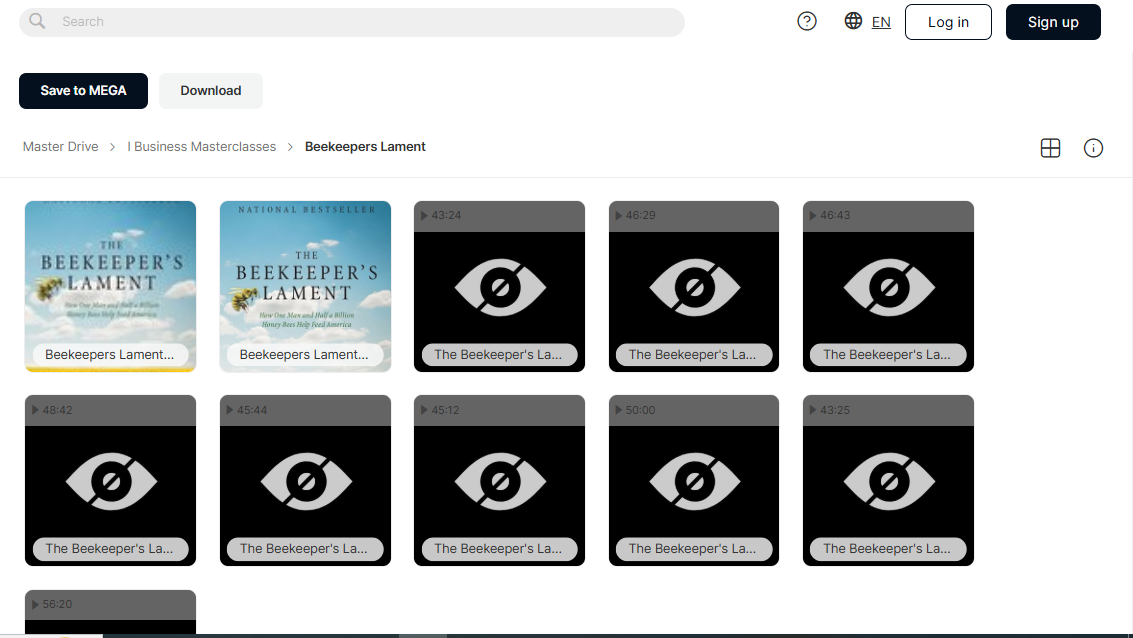The image size is (1133, 638).
Task: Click the magnifier icon in the search bar
Action: (x=37, y=22)
